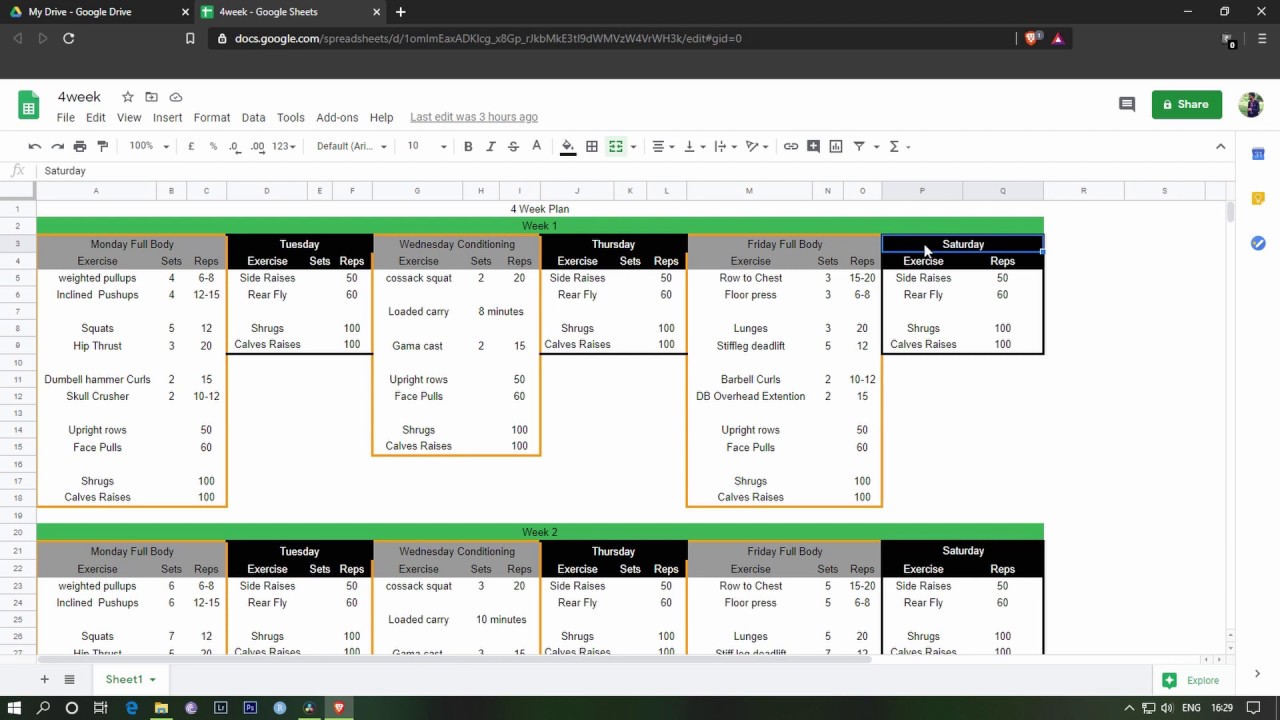The width and height of the screenshot is (1280, 720).
Task: Click the green Share button
Action: [1187, 104]
